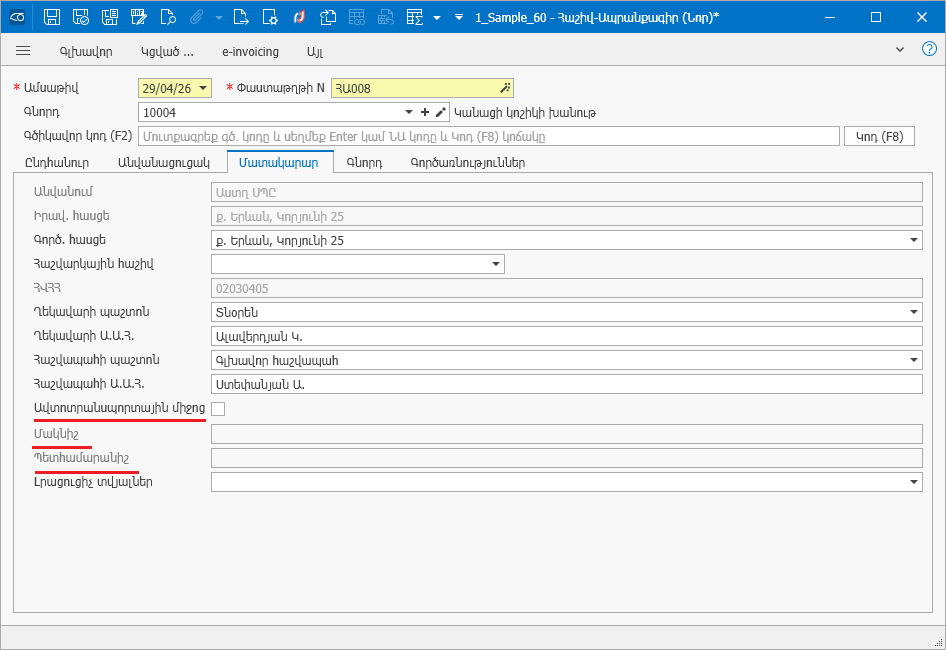Open the Այլ menu
946x650 pixels.
coord(315,52)
